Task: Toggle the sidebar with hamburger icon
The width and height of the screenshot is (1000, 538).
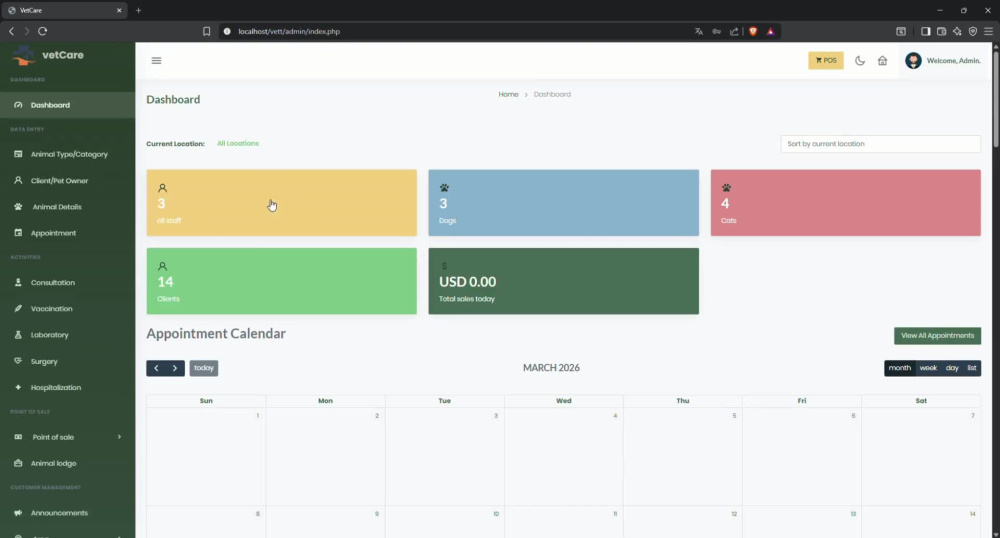Action: pyautogui.click(x=156, y=61)
